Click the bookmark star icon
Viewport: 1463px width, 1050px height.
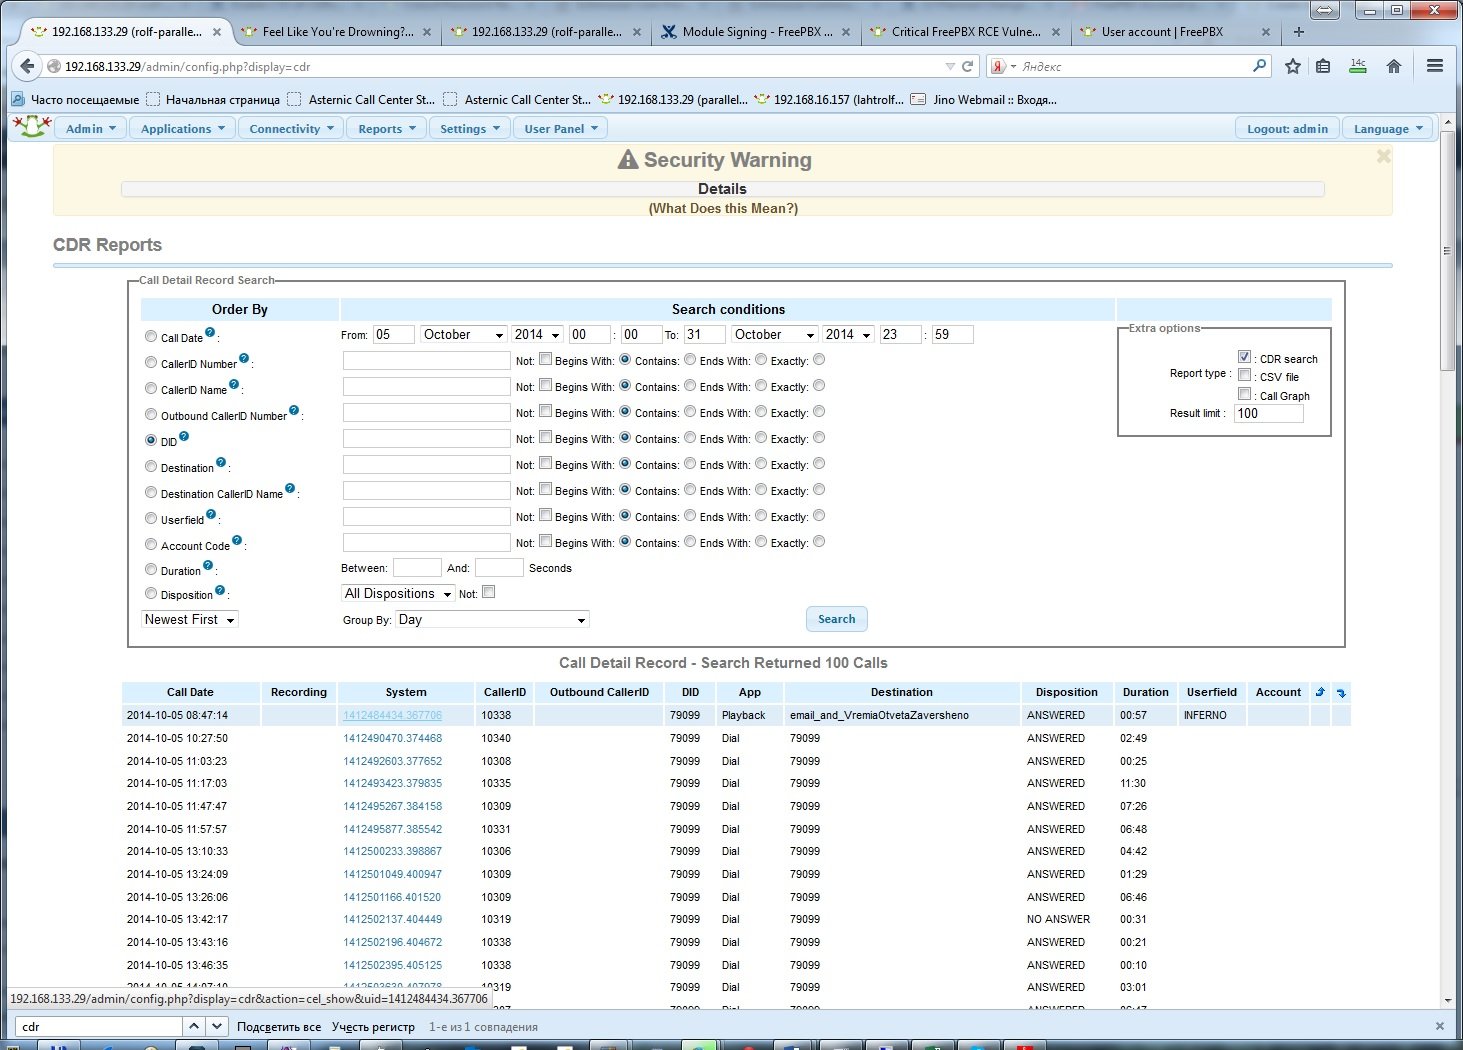tap(1293, 66)
